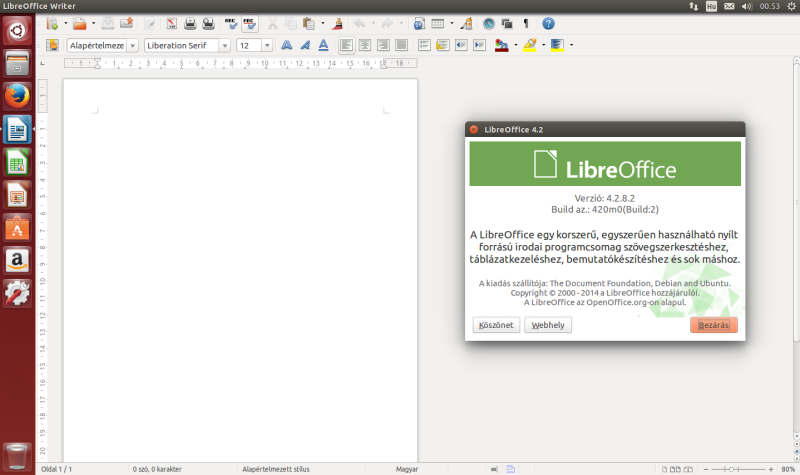Expand the Paste options dropdown arrow
The width and height of the screenshot is (800, 475).
pos(322,23)
